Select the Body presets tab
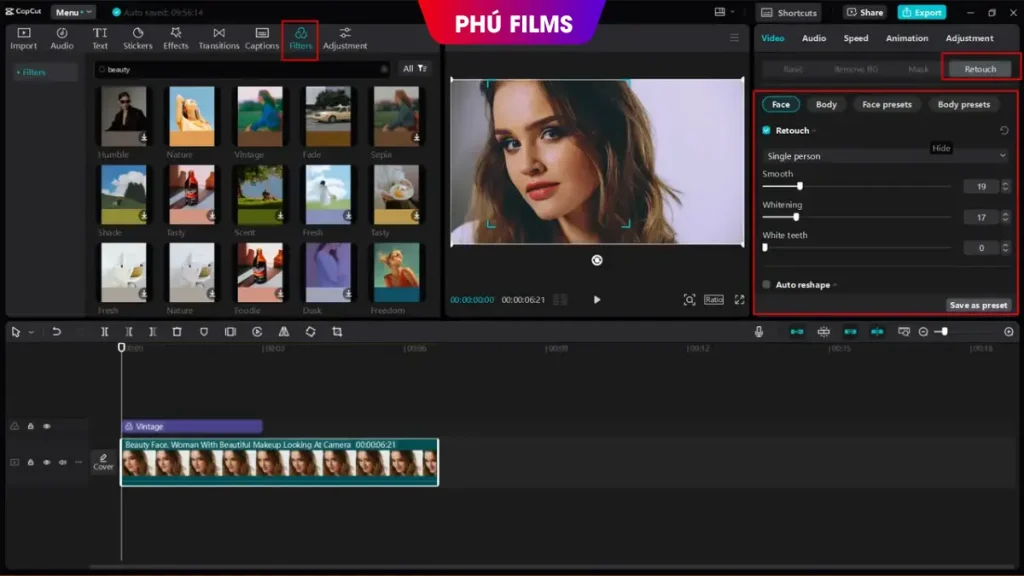Screen dimensions: 1024x576 tap(963, 104)
